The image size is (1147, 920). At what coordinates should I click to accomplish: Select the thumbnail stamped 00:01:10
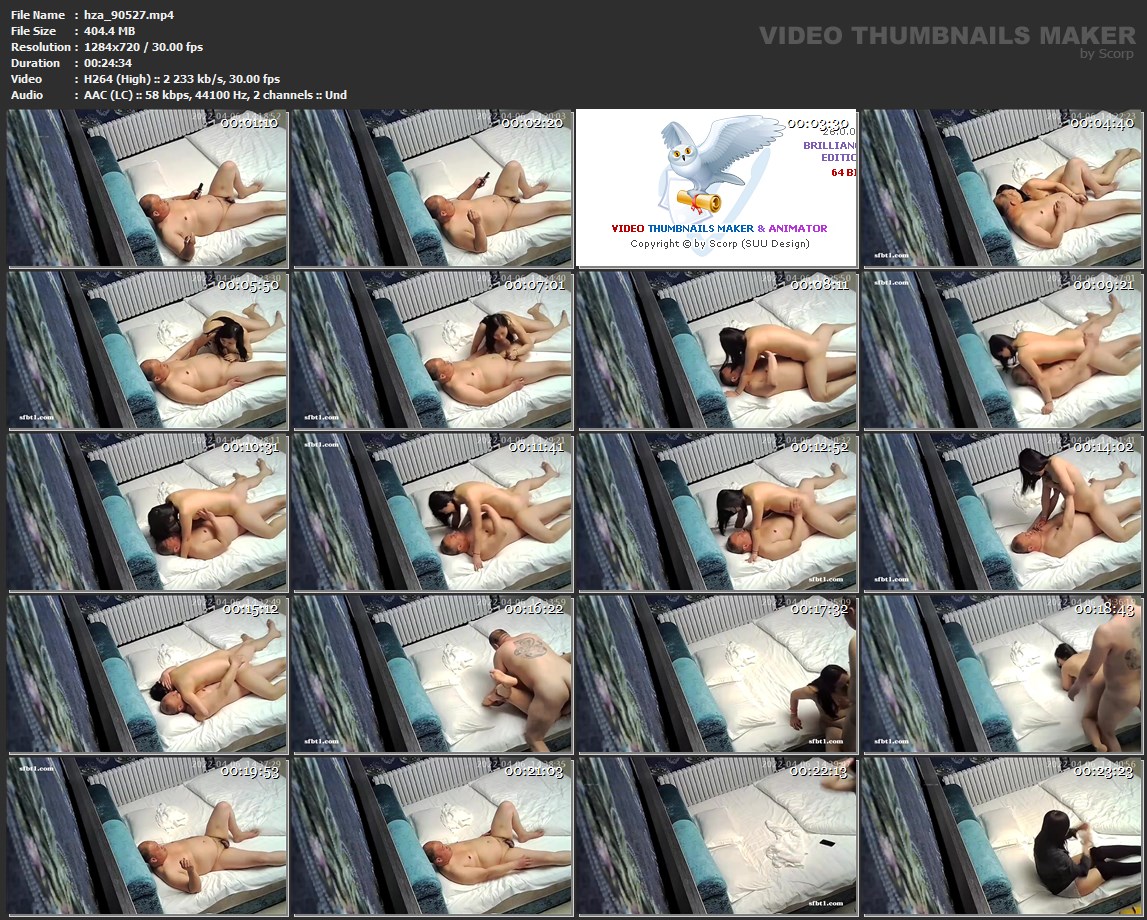point(148,188)
